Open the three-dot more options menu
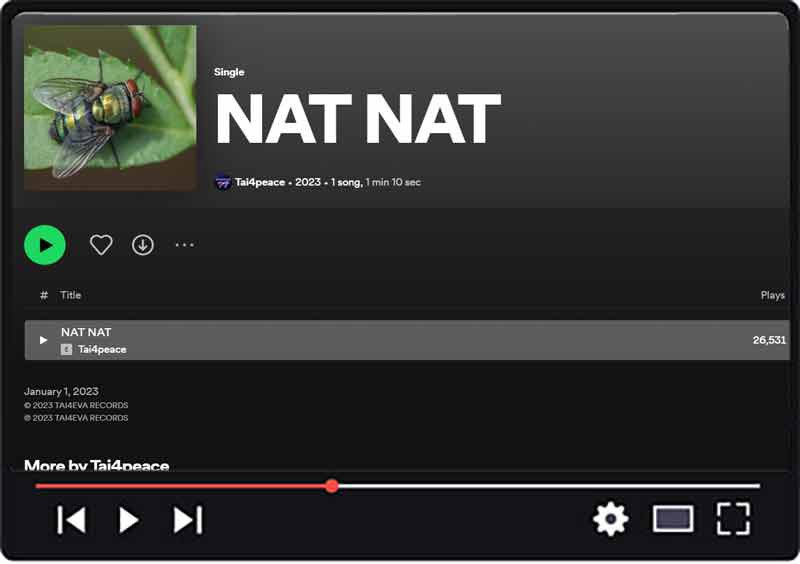 [185, 245]
